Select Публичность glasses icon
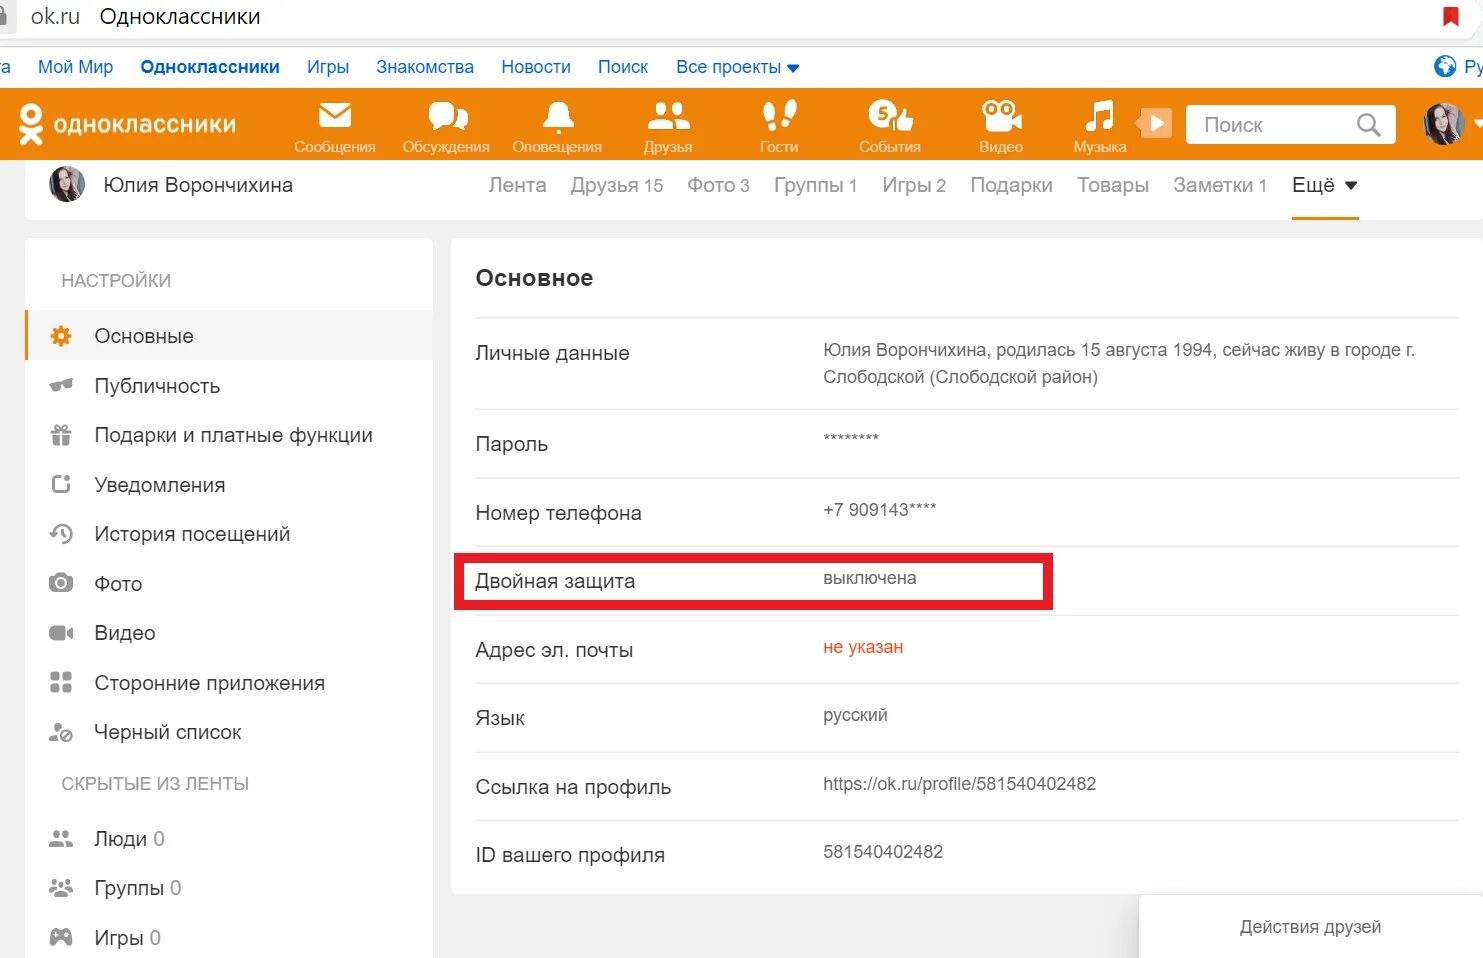1483x958 pixels. click(61, 385)
